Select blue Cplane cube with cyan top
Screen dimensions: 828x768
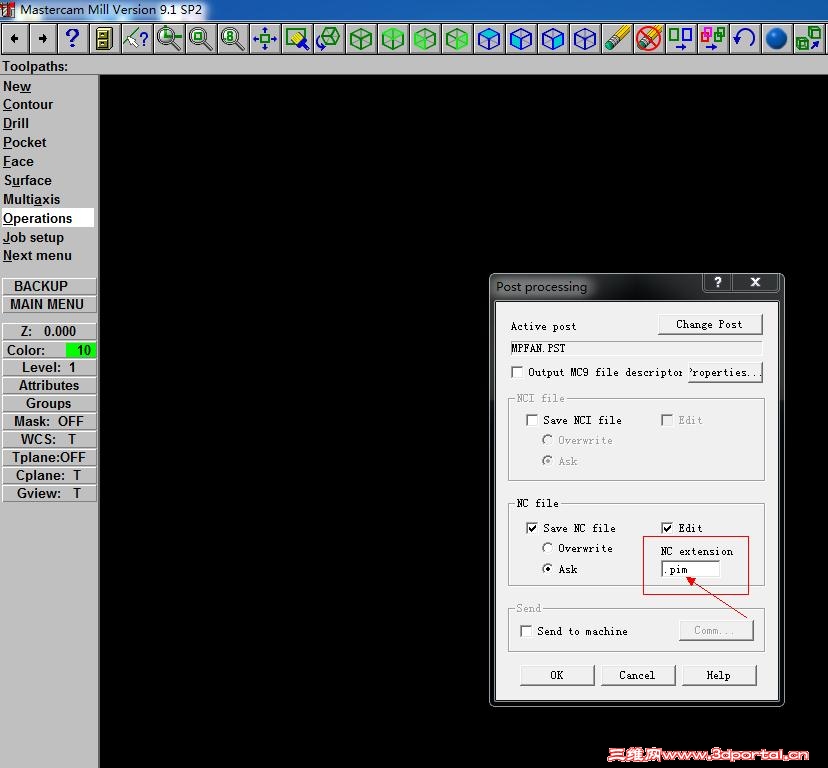coord(488,39)
